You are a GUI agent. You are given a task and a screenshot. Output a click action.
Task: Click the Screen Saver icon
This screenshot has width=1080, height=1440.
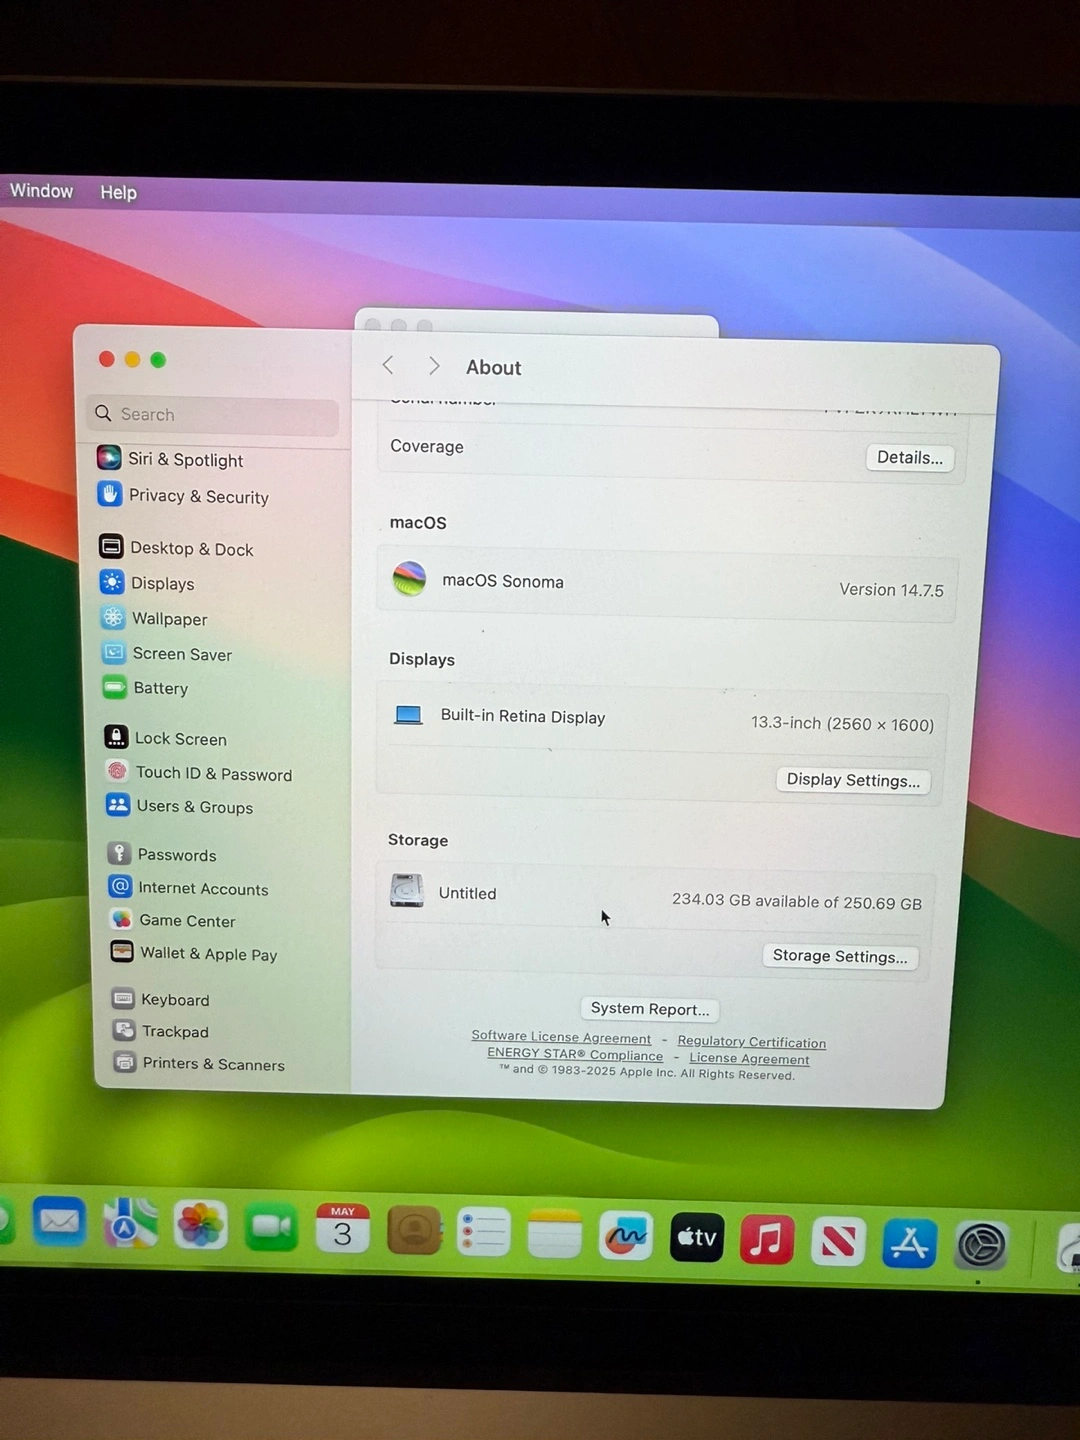pos(114,652)
